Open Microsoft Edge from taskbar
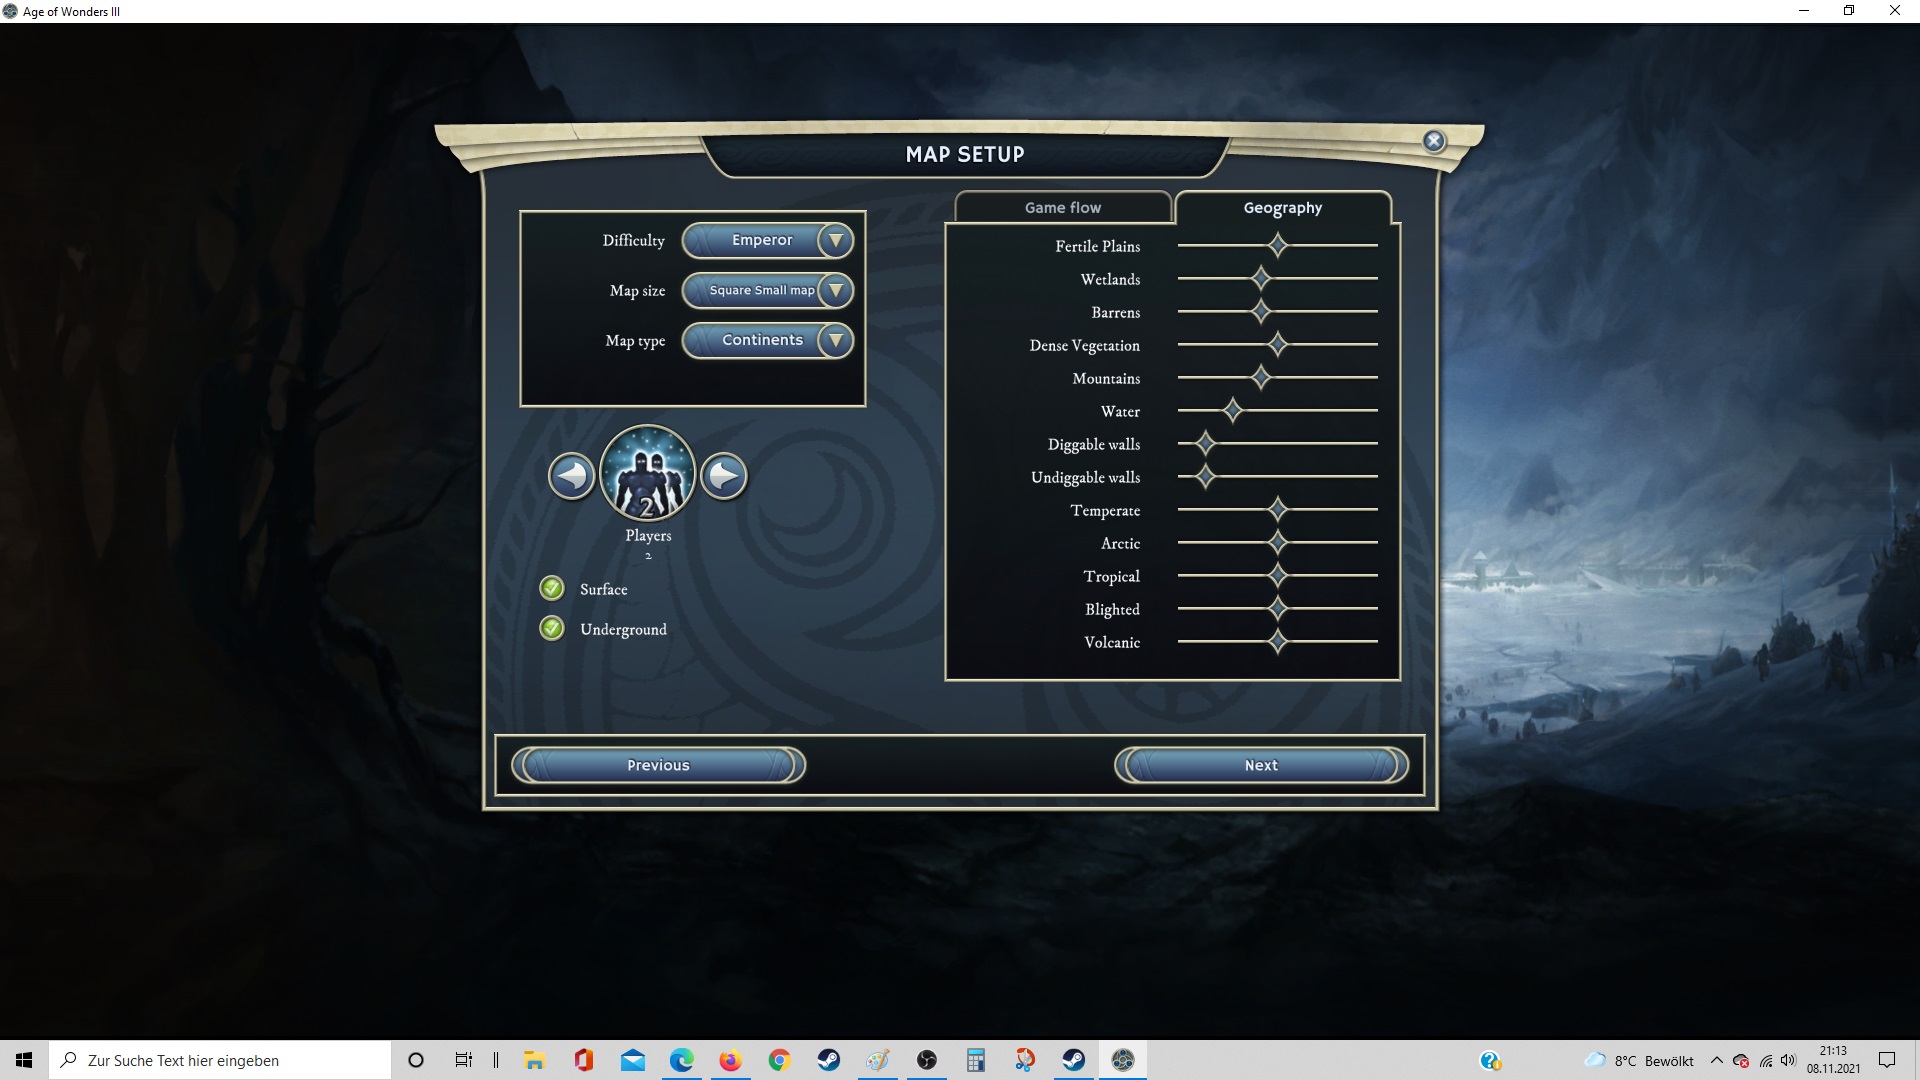This screenshot has width=1920, height=1080. 682,1060
